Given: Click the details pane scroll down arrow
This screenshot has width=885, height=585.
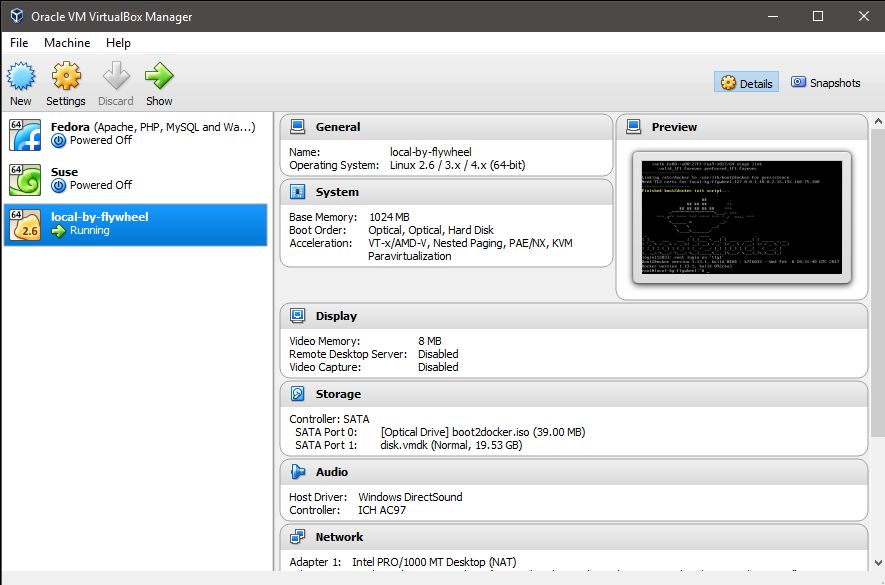Looking at the screenshot, I should [878, 562].
